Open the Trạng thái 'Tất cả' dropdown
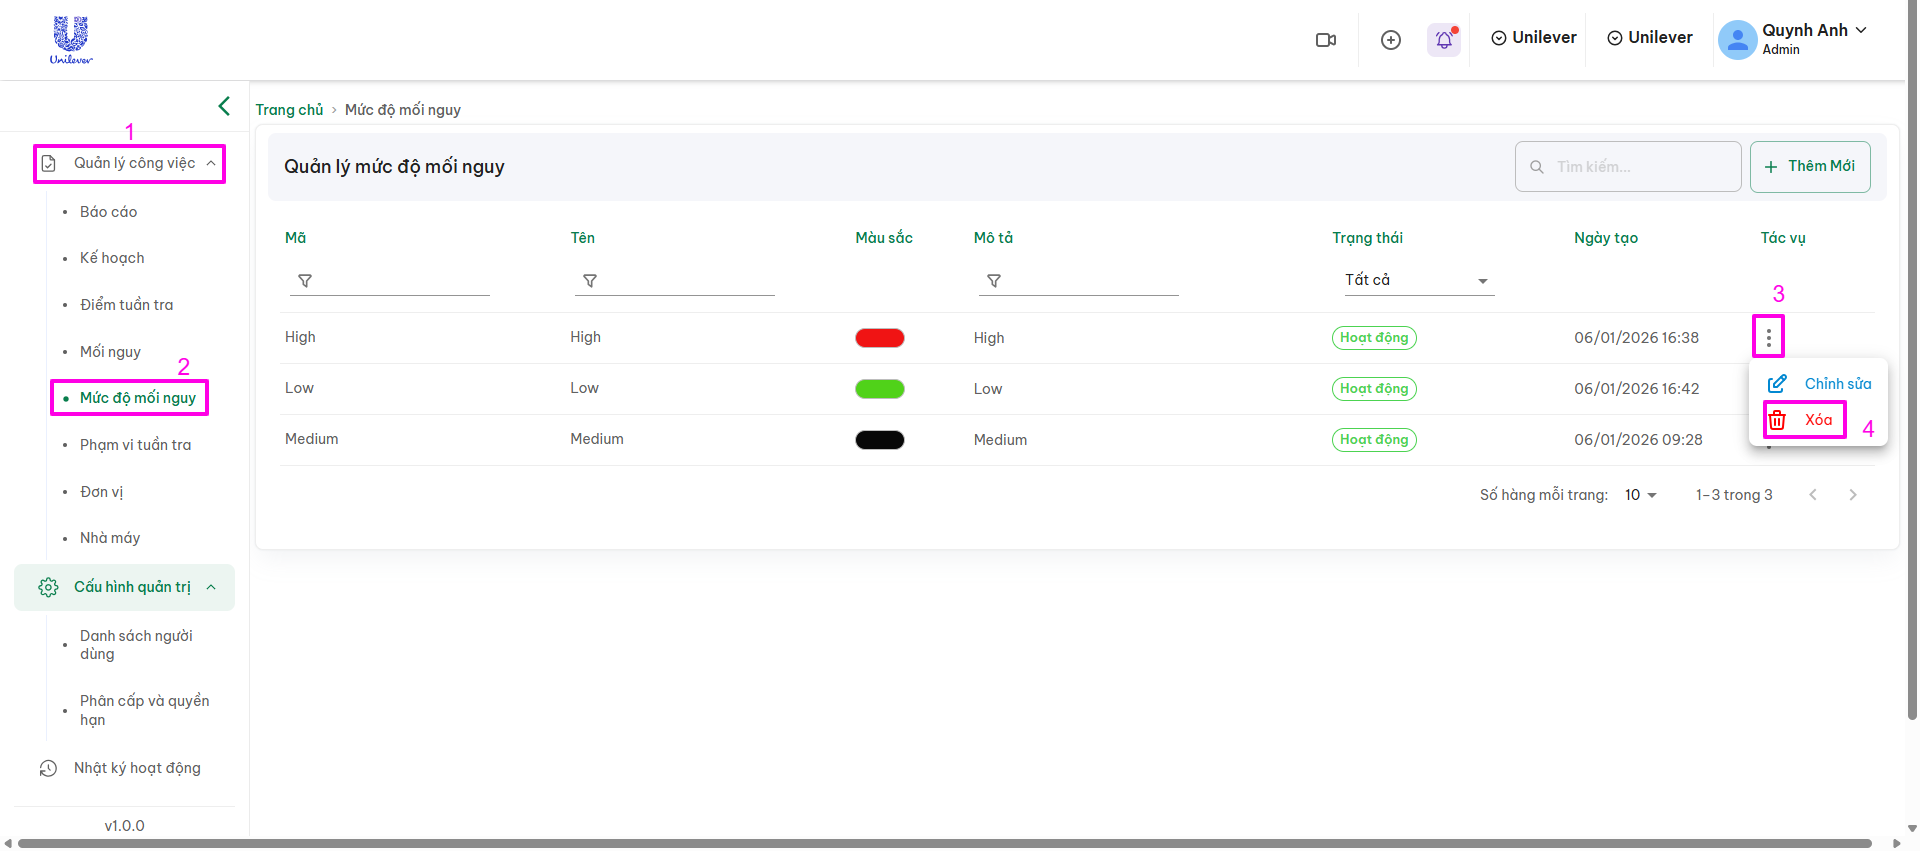The width and height of the screenshot is (1920, 851). pos(1416,281)
